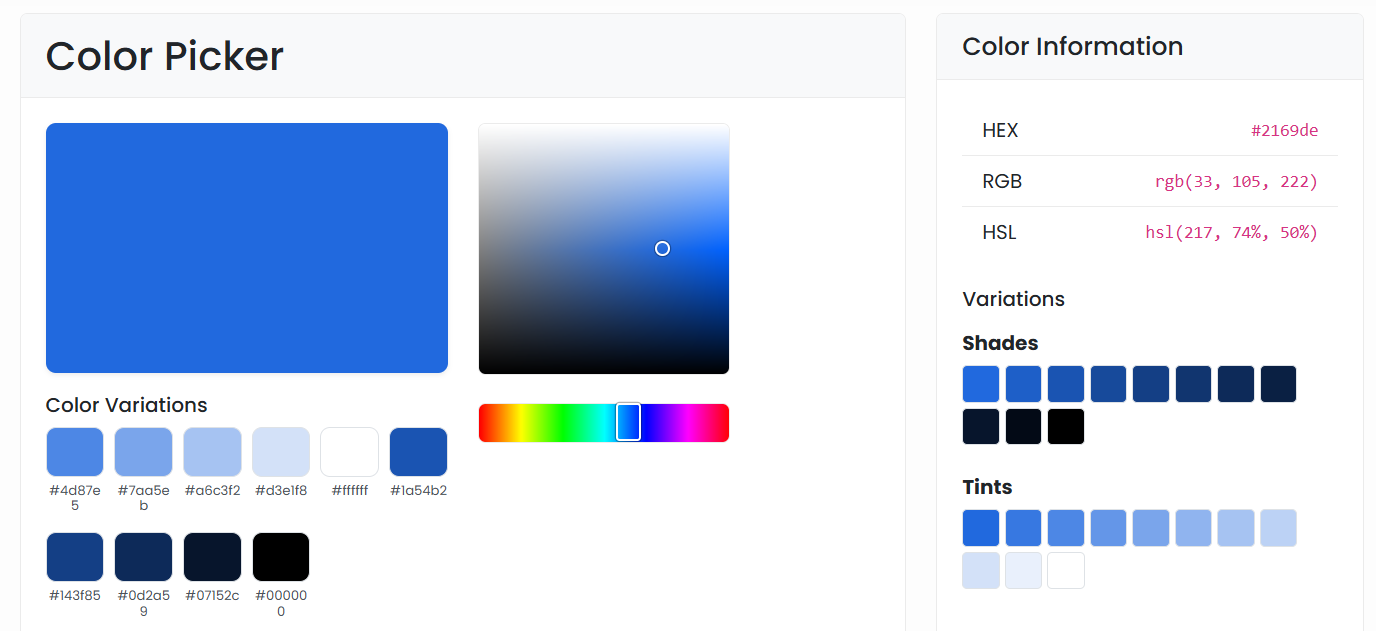Screen dimensions: 1376x631
Task: Choose the #143f85 dark blue swatch
Action: pos(75,557)
